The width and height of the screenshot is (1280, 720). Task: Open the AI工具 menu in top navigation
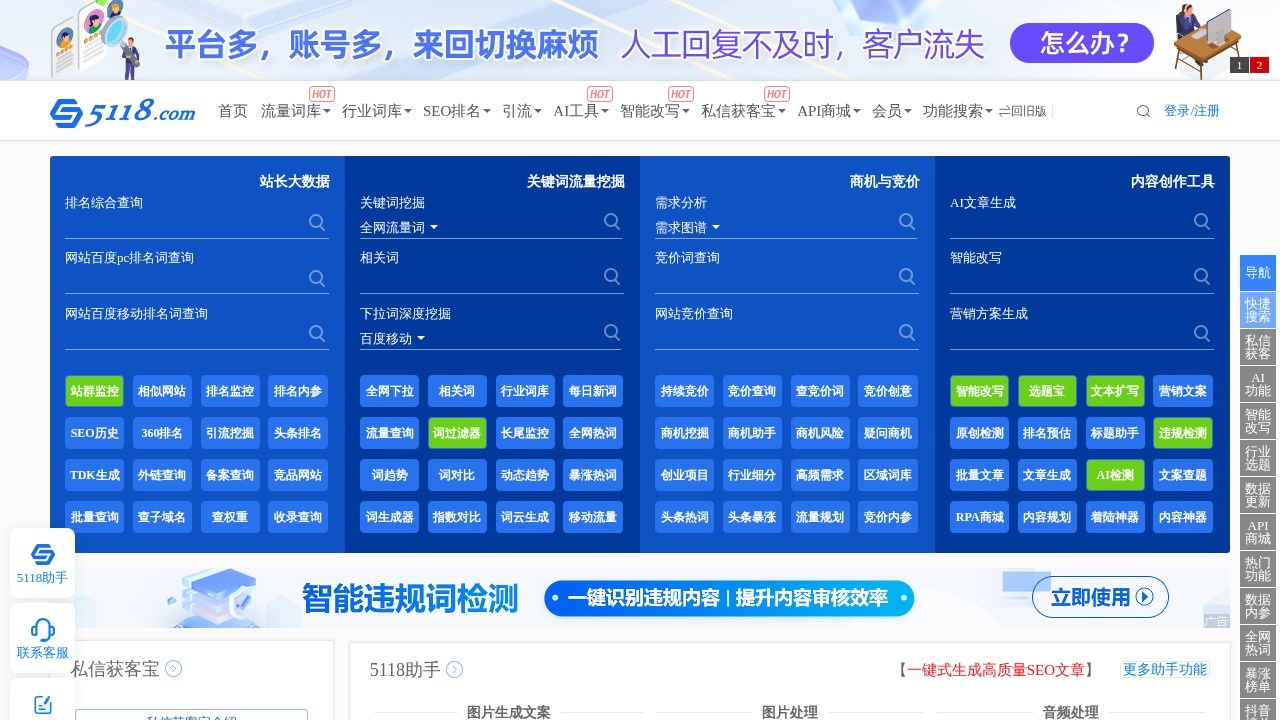pyautogui.click(x=578, y=111)
